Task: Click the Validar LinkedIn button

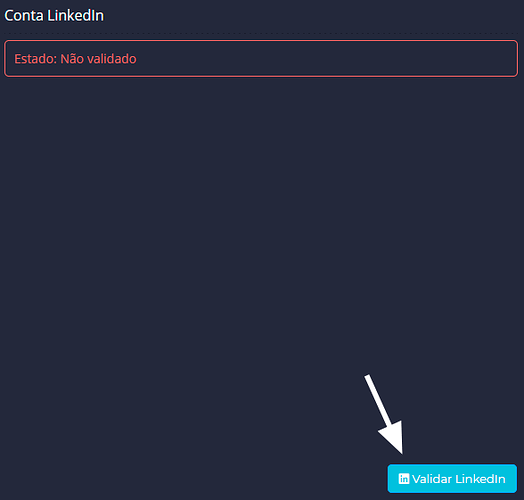Action: tap(452, 479)
